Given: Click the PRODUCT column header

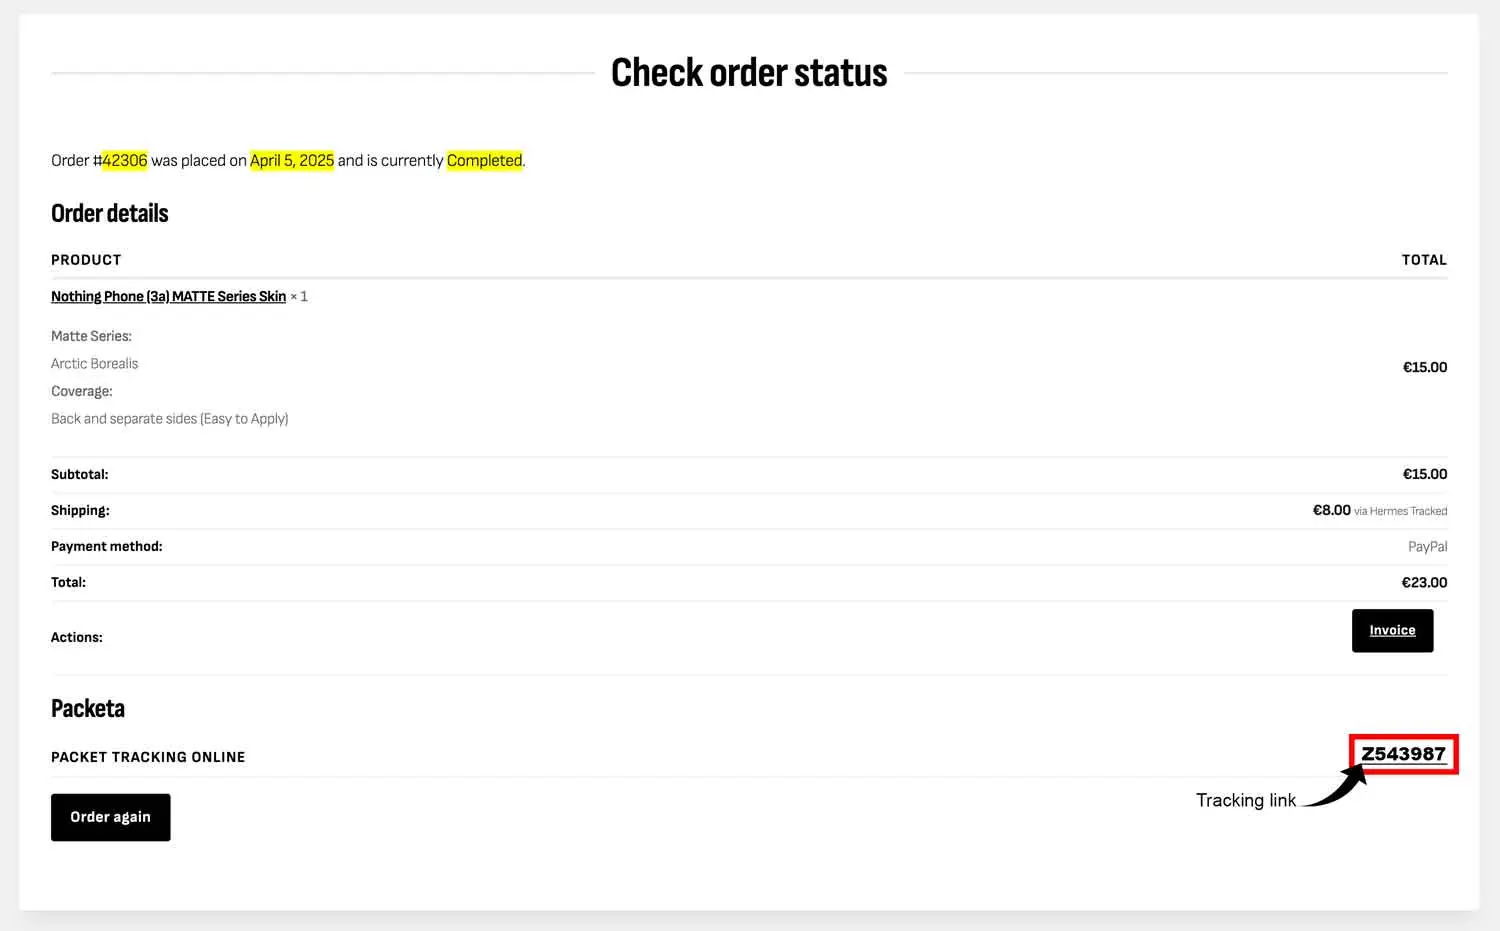Looking at the screenshot, I should tap(86, 260).
